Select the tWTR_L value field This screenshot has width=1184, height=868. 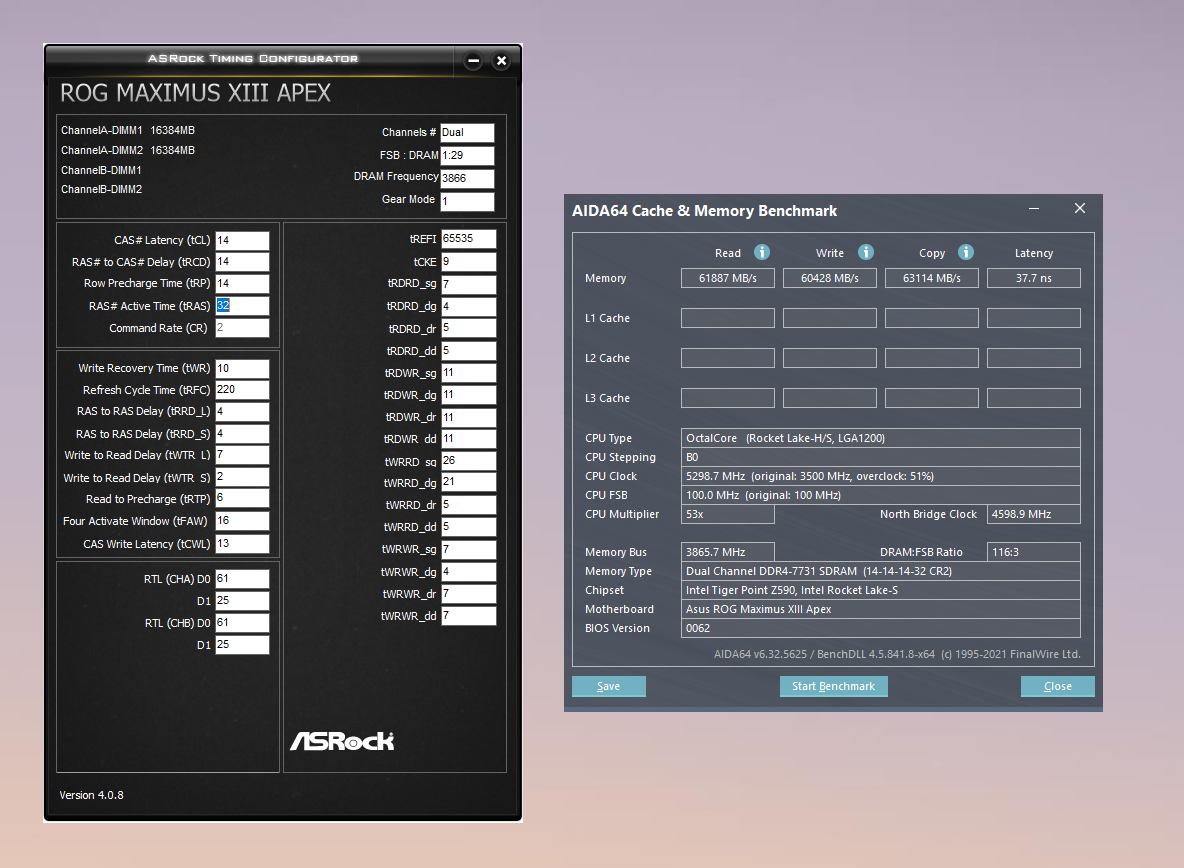tap(242, 455)
